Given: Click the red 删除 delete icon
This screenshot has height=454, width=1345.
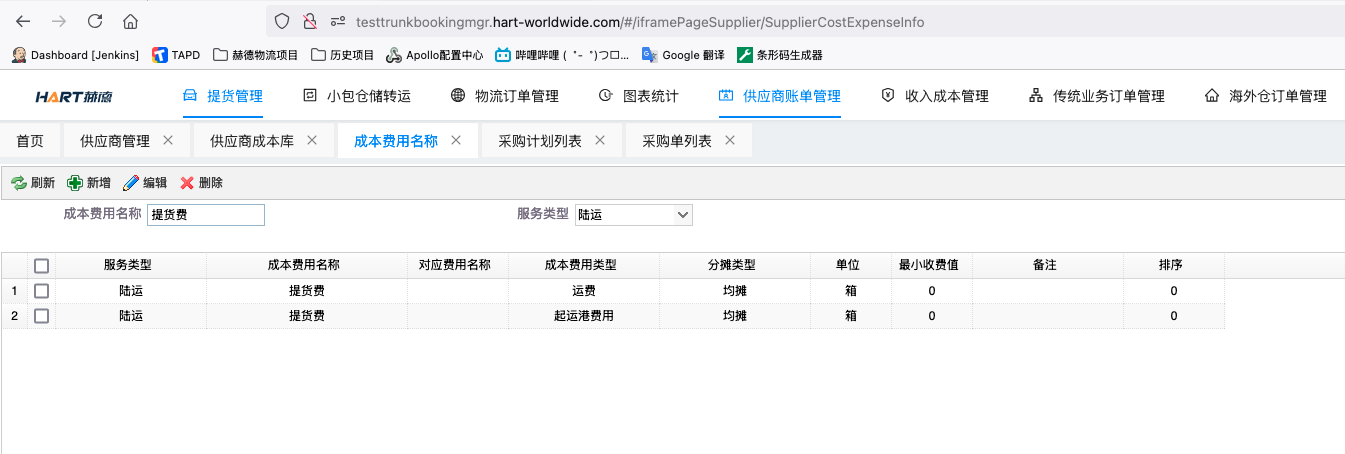Looking at the screenshot, I should [187, 183].
